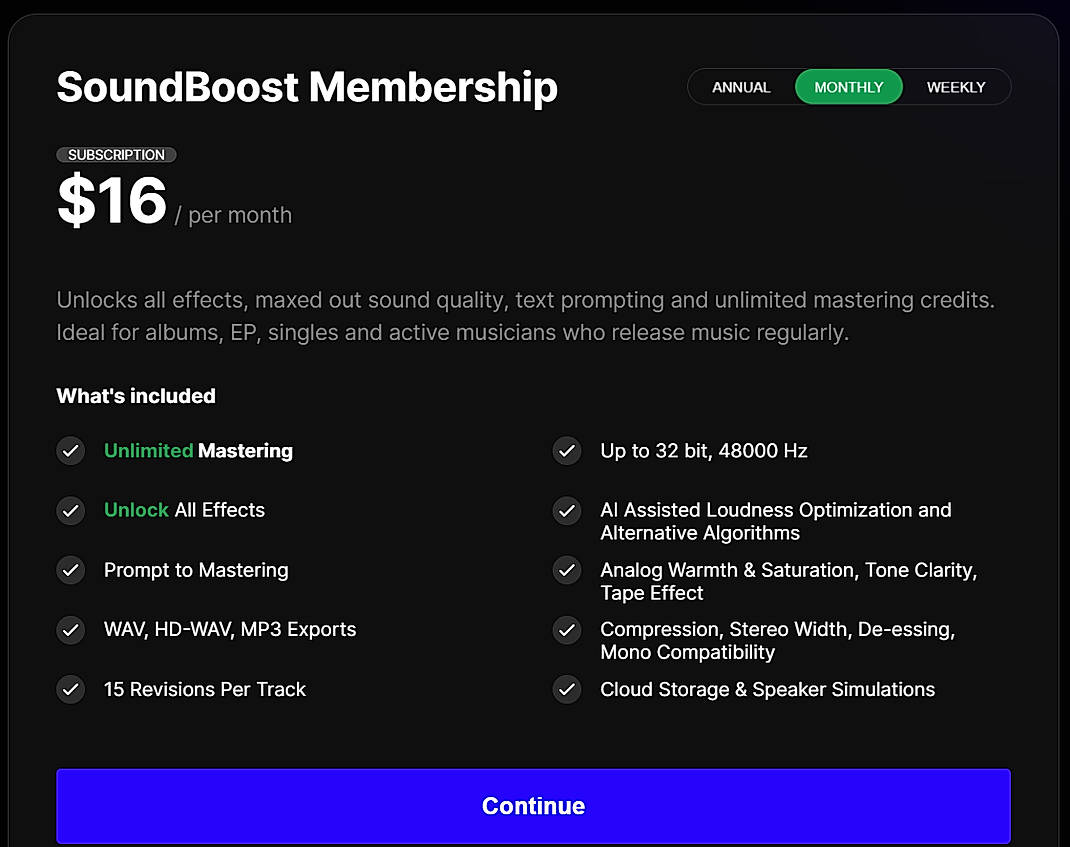This screenshot has width=1070, height=847.
Task: Click checkmark icon beside Compression, Stereo Width
Action: 567,629
